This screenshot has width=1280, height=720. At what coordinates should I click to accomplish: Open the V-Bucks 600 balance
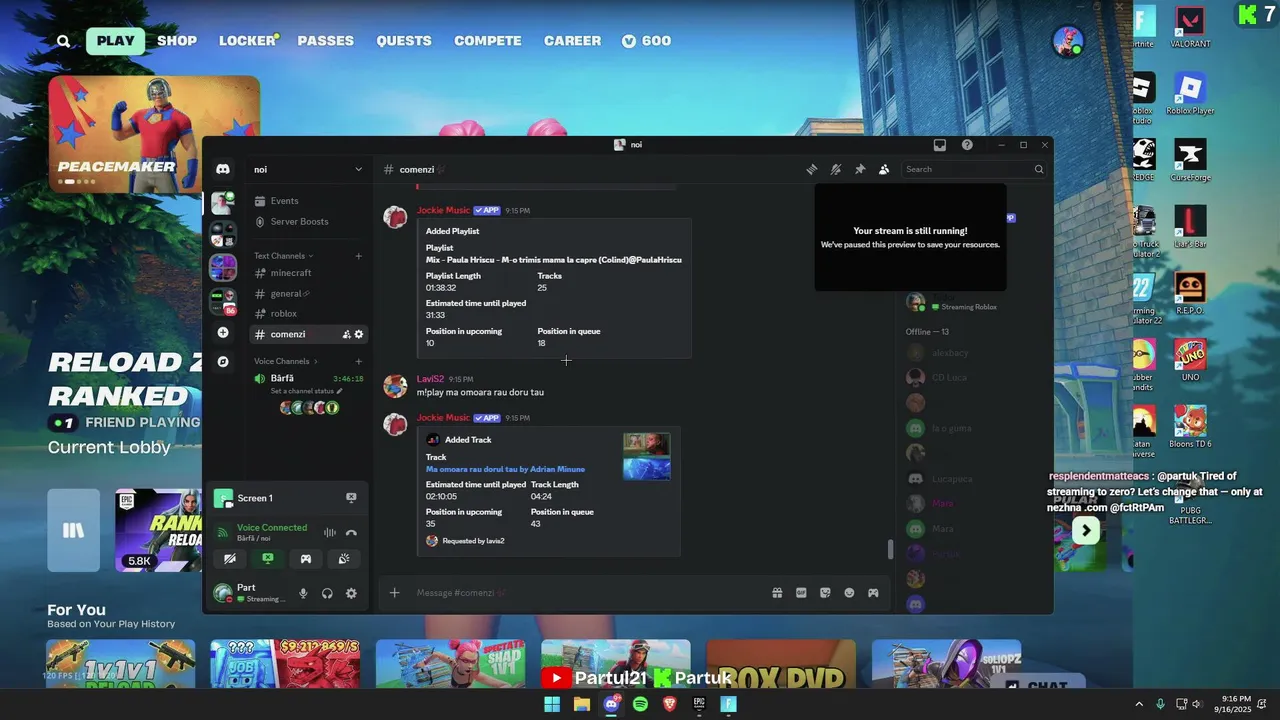tap(646, 41)
